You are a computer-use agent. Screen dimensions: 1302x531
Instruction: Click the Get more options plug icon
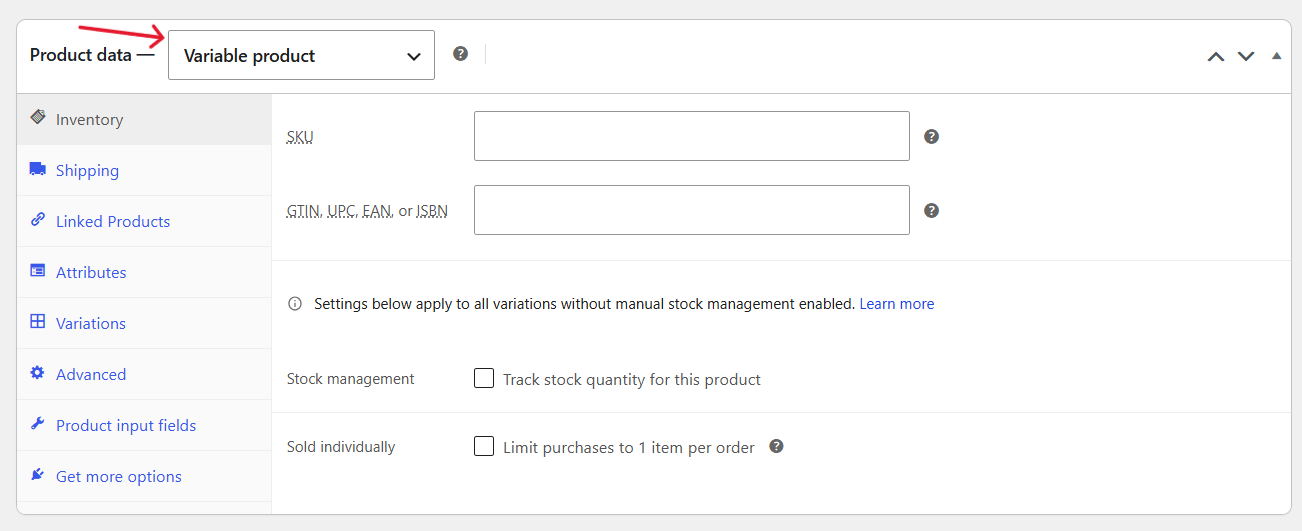[x=38, y=474]
